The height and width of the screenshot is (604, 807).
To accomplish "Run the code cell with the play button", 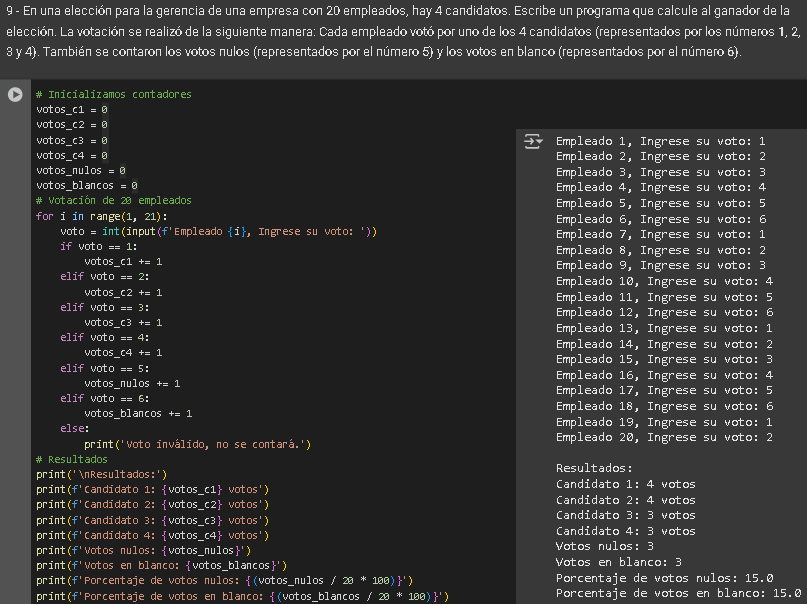I will (x=15, y=95).
